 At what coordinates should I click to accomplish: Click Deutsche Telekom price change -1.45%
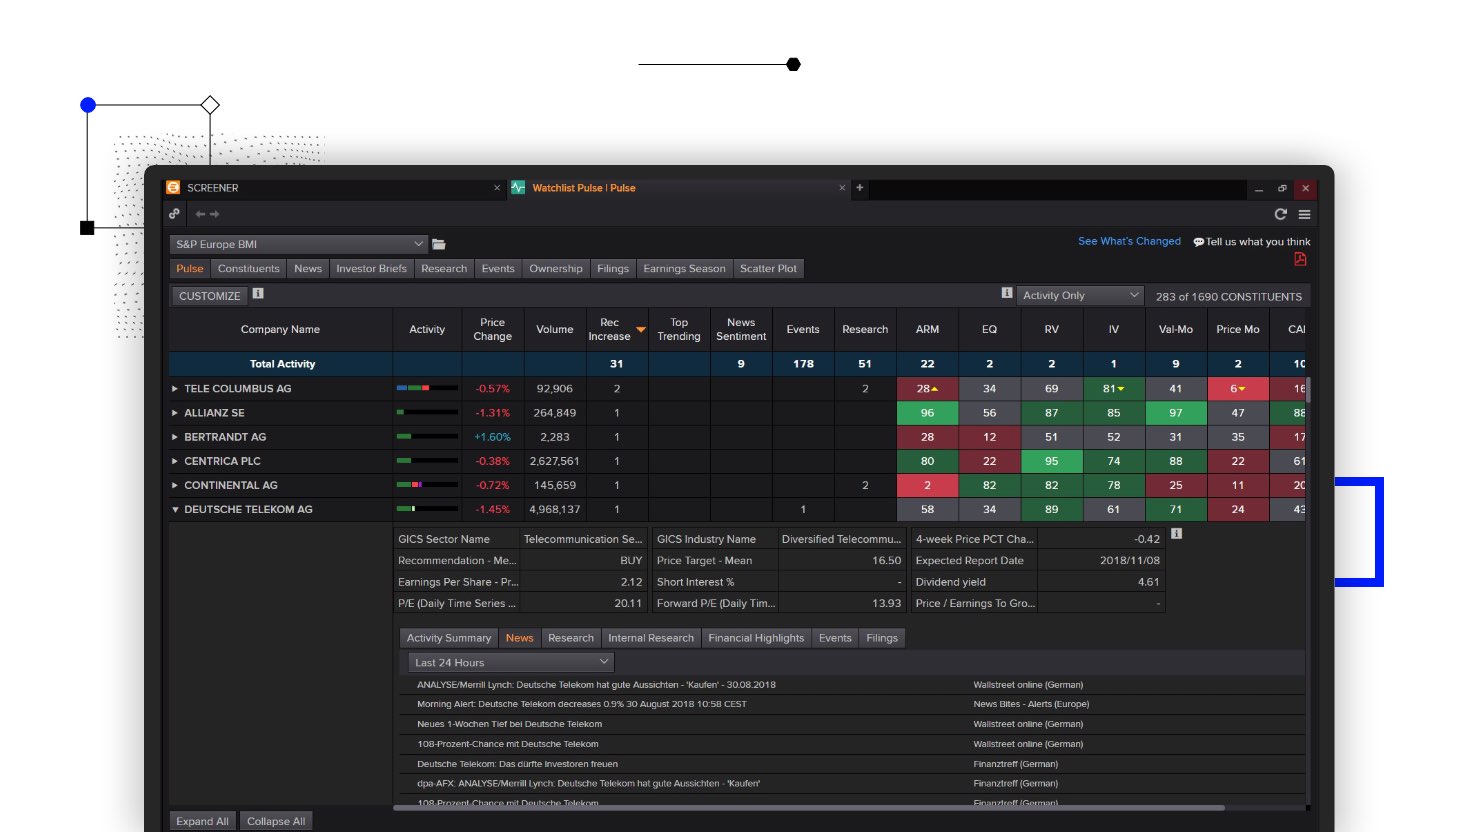click(492, 509)
